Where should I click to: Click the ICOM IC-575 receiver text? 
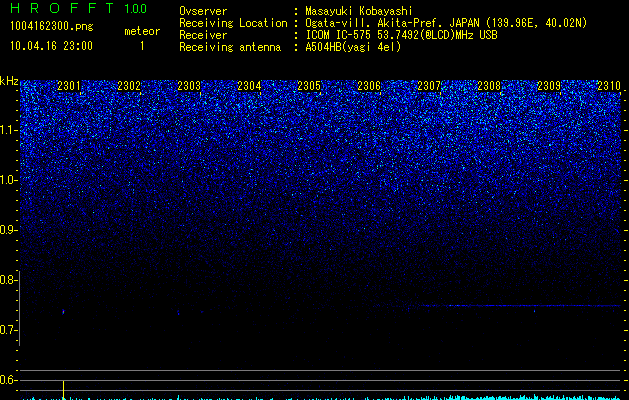401,35
